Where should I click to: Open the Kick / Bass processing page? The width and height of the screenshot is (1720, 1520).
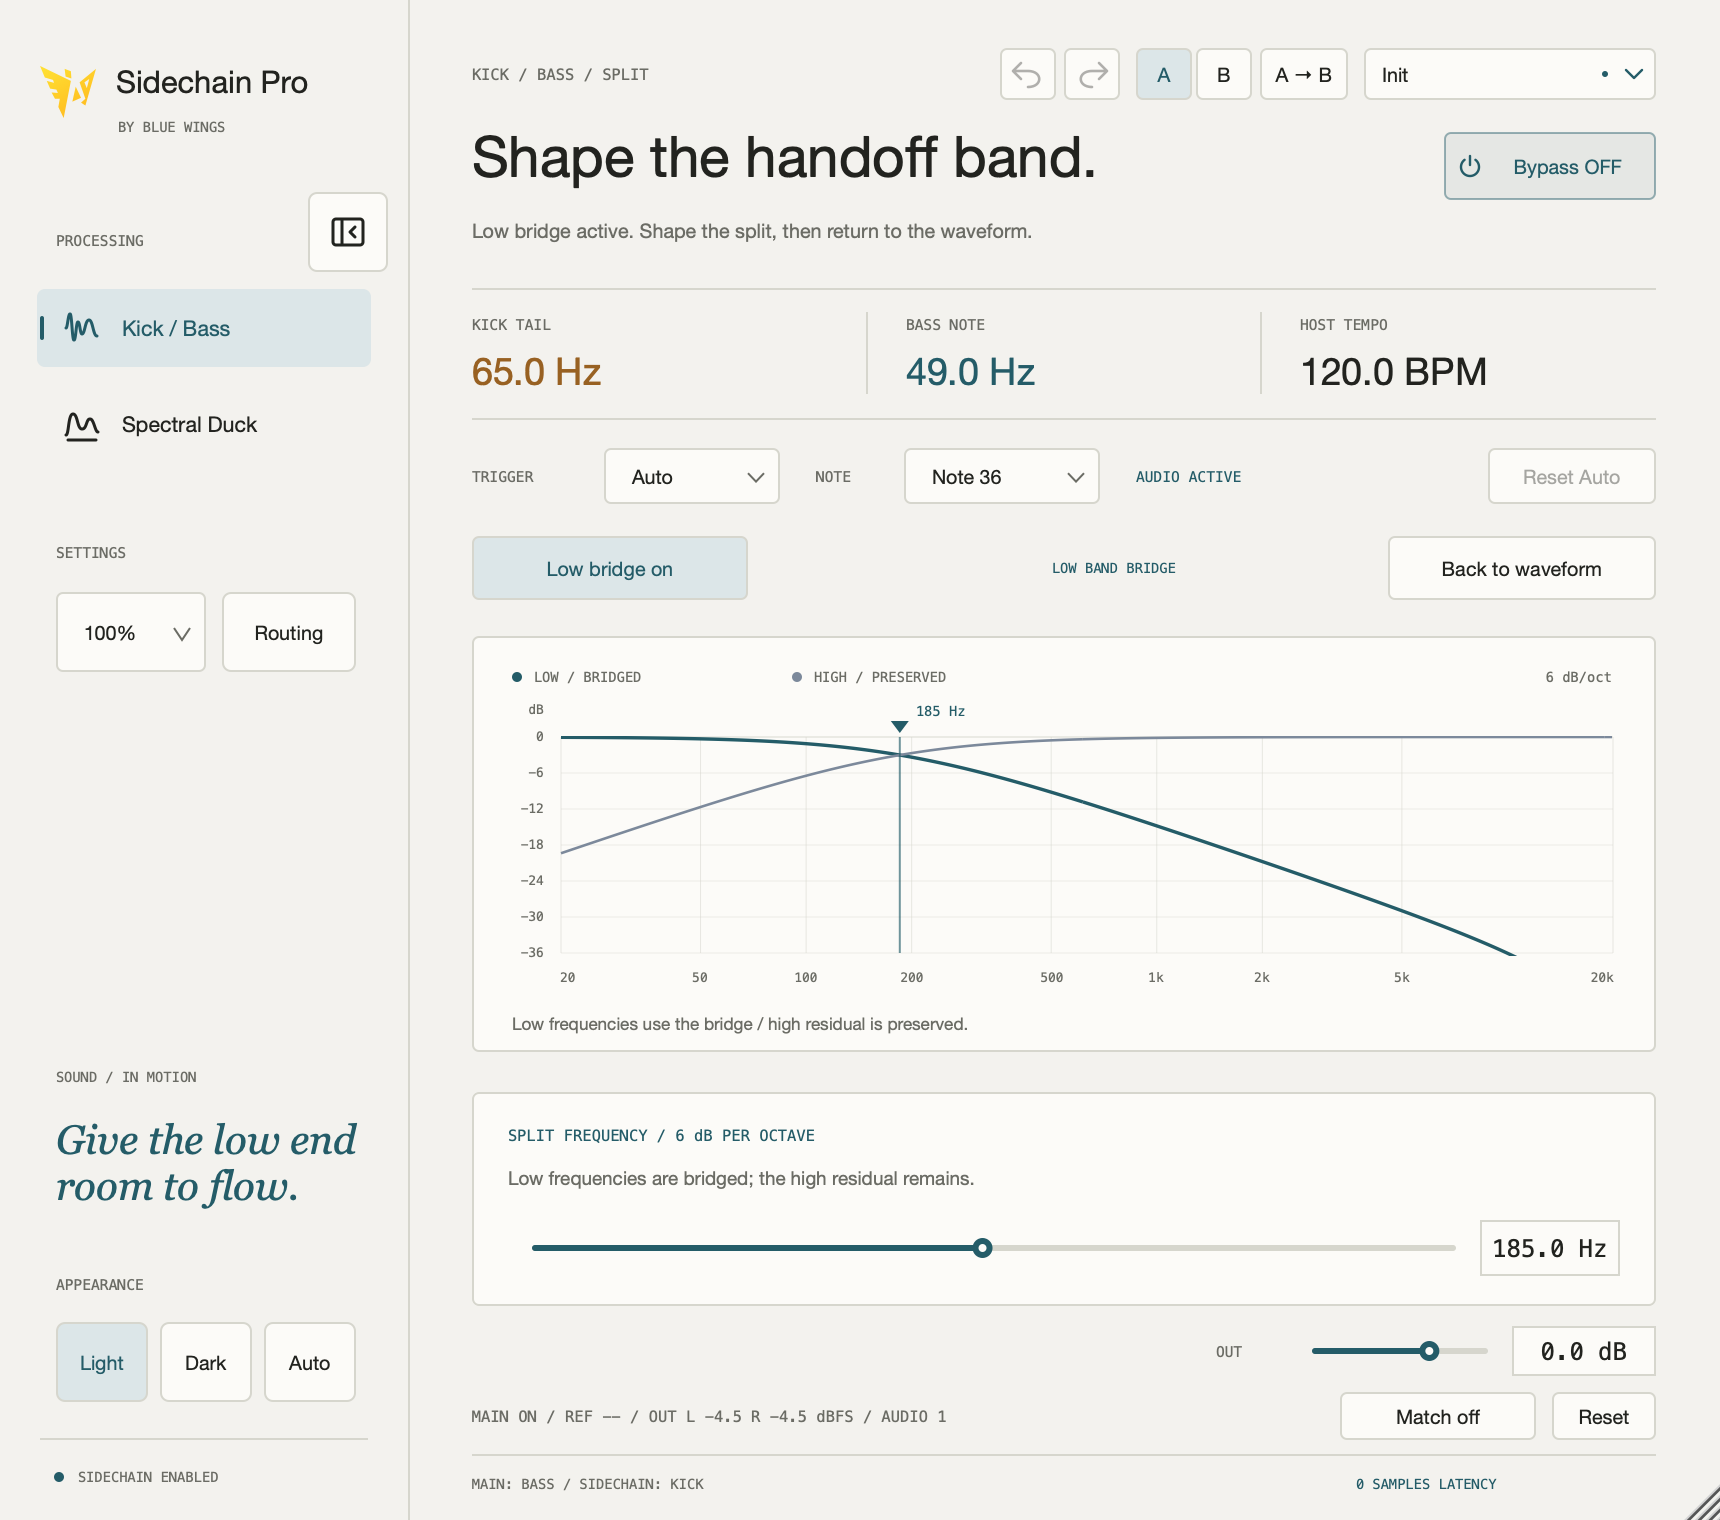tap(204, 328)
